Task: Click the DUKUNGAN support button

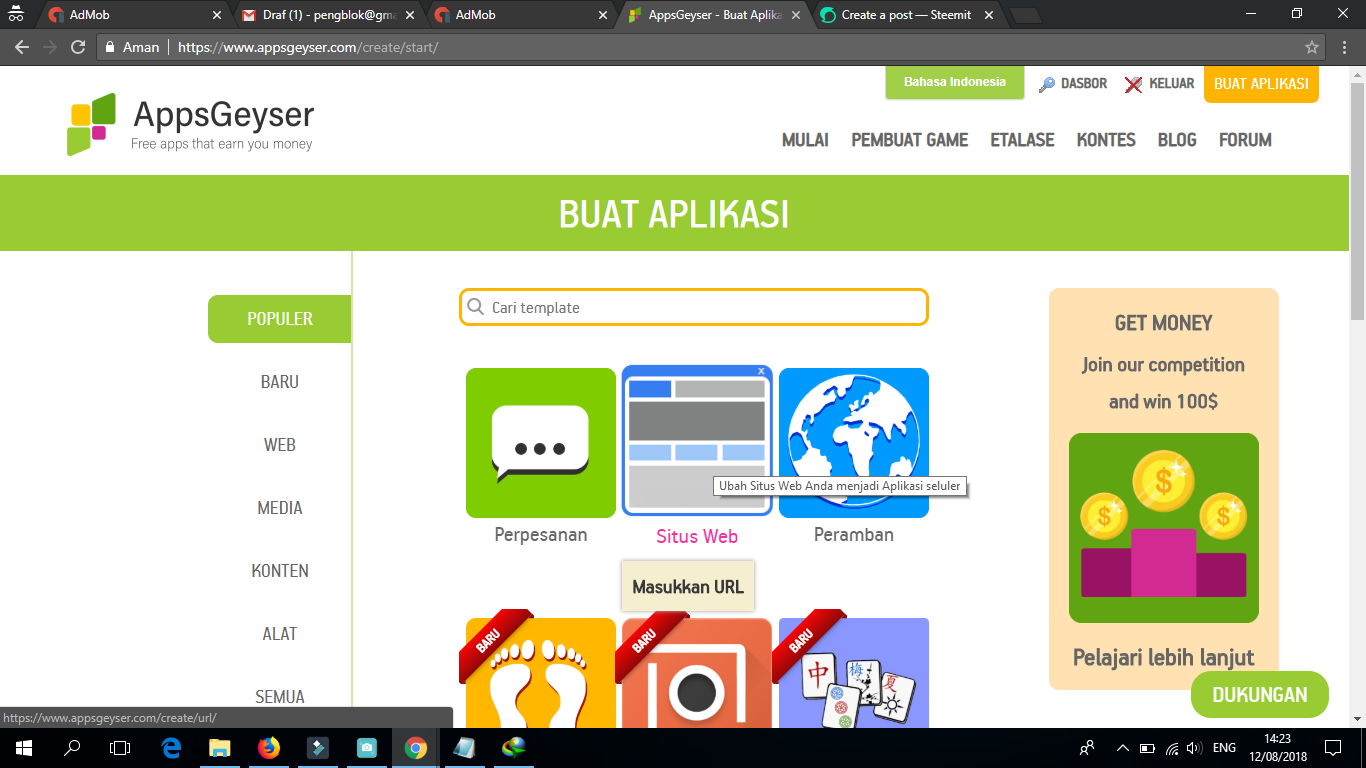Action: pyautogui.click(x=1260, y=695)
